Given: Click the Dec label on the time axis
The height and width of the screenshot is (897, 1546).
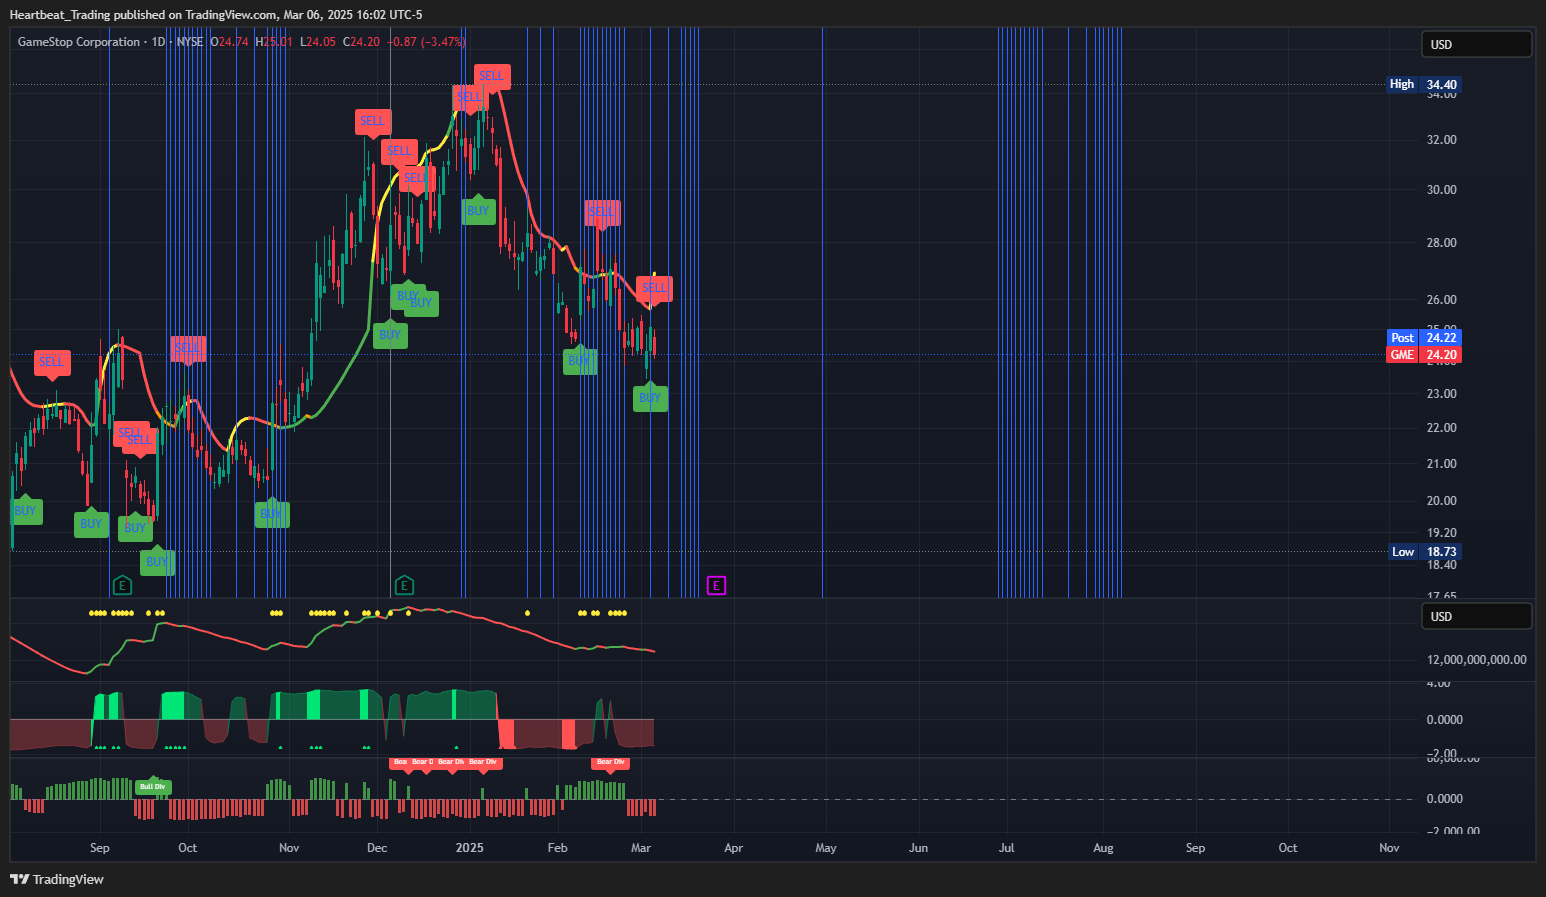Looking at the screenshot, I should pos(377,848).
